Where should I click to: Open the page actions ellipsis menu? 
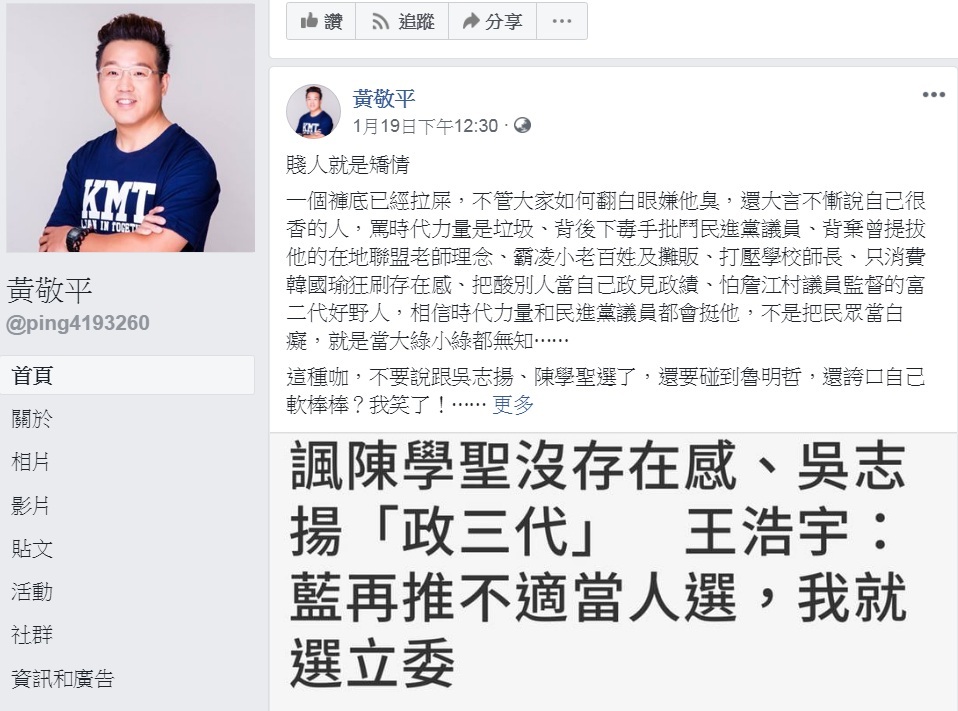(x=562, y=21)
